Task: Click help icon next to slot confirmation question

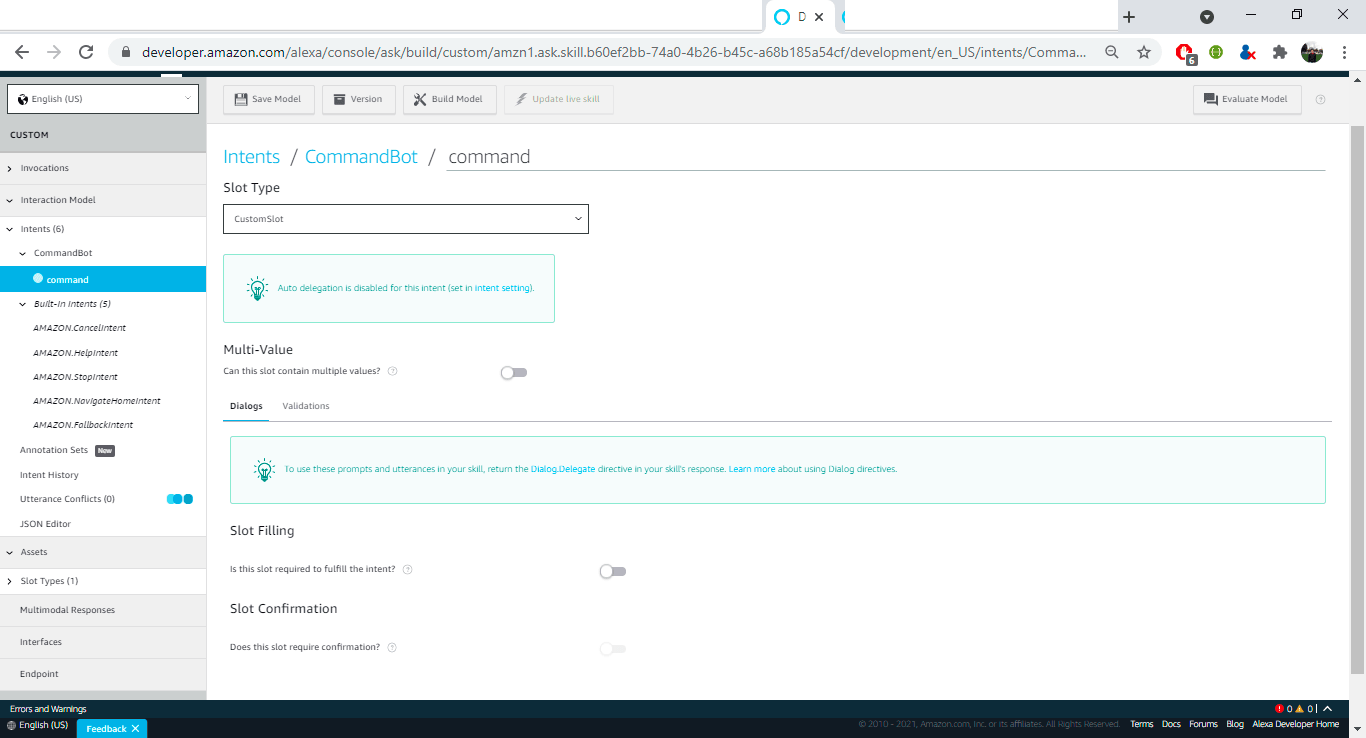Action: click(x=392, y=647)
